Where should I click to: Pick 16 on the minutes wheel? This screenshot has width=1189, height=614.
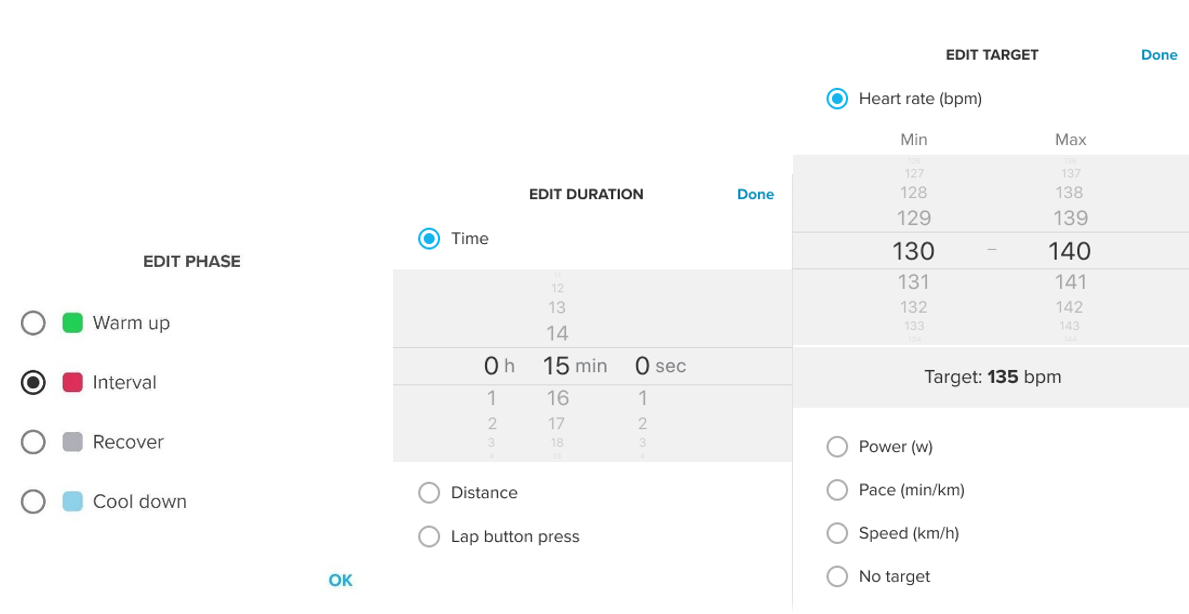(557, 397)
